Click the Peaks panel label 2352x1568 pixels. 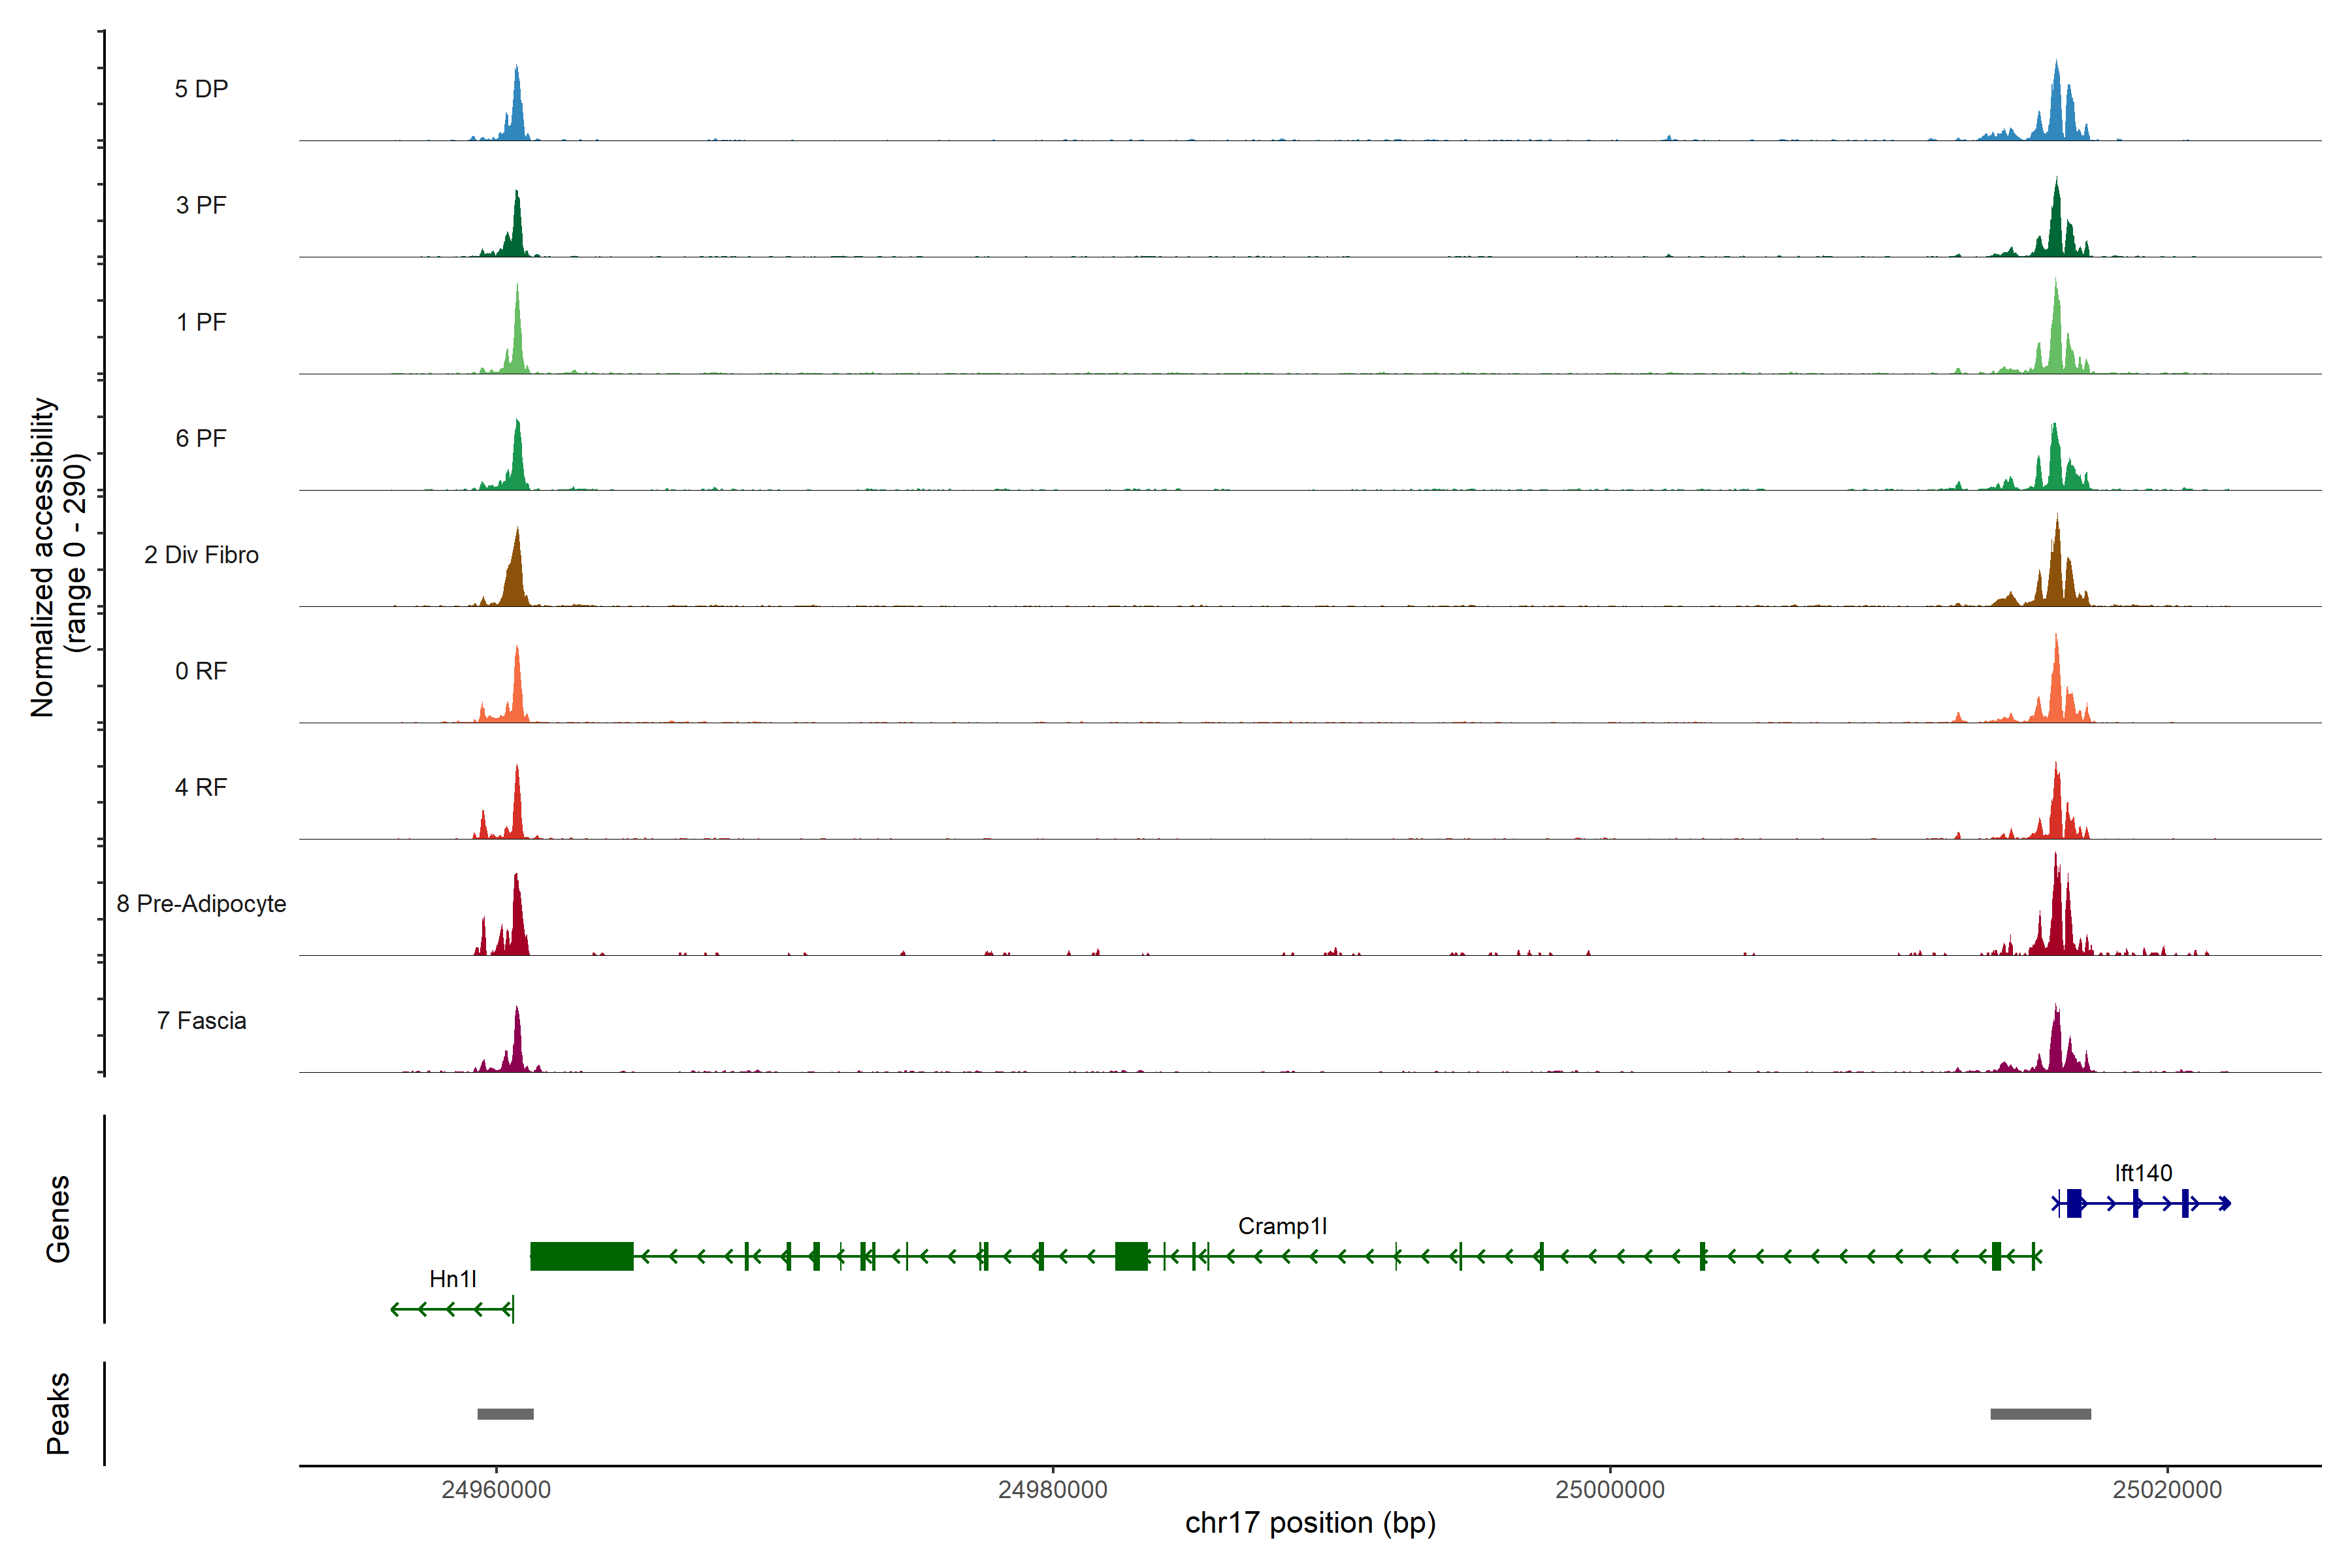[58, 1413]
